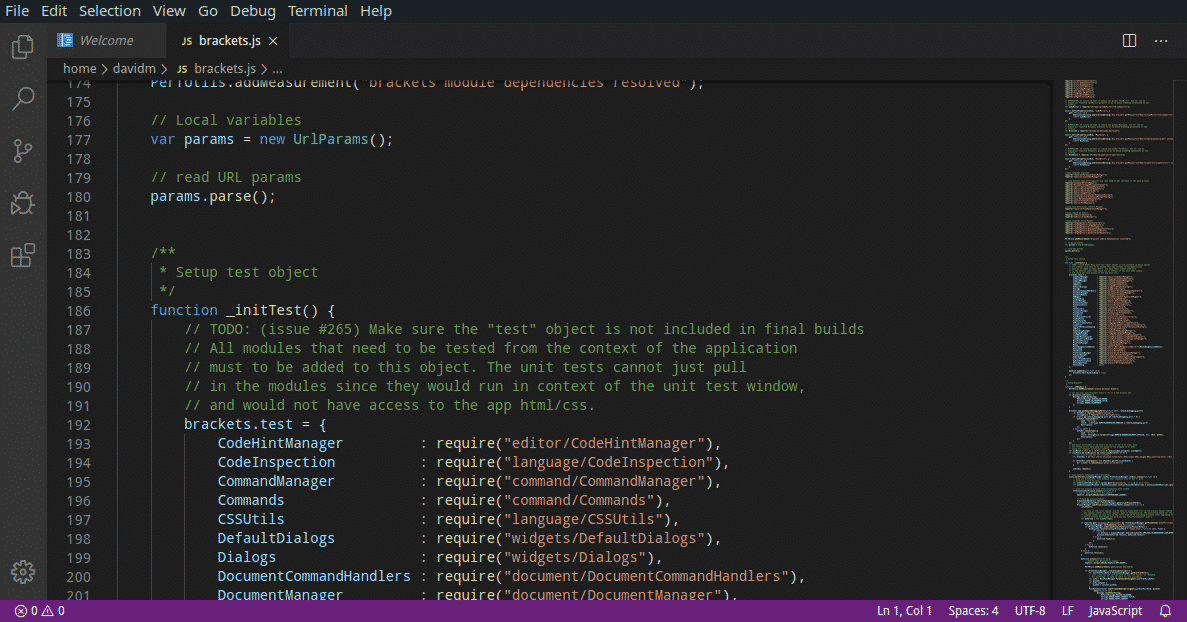Click the Spaces: 4 indentation setting
1187x622 pixels.
pos(973,611)
